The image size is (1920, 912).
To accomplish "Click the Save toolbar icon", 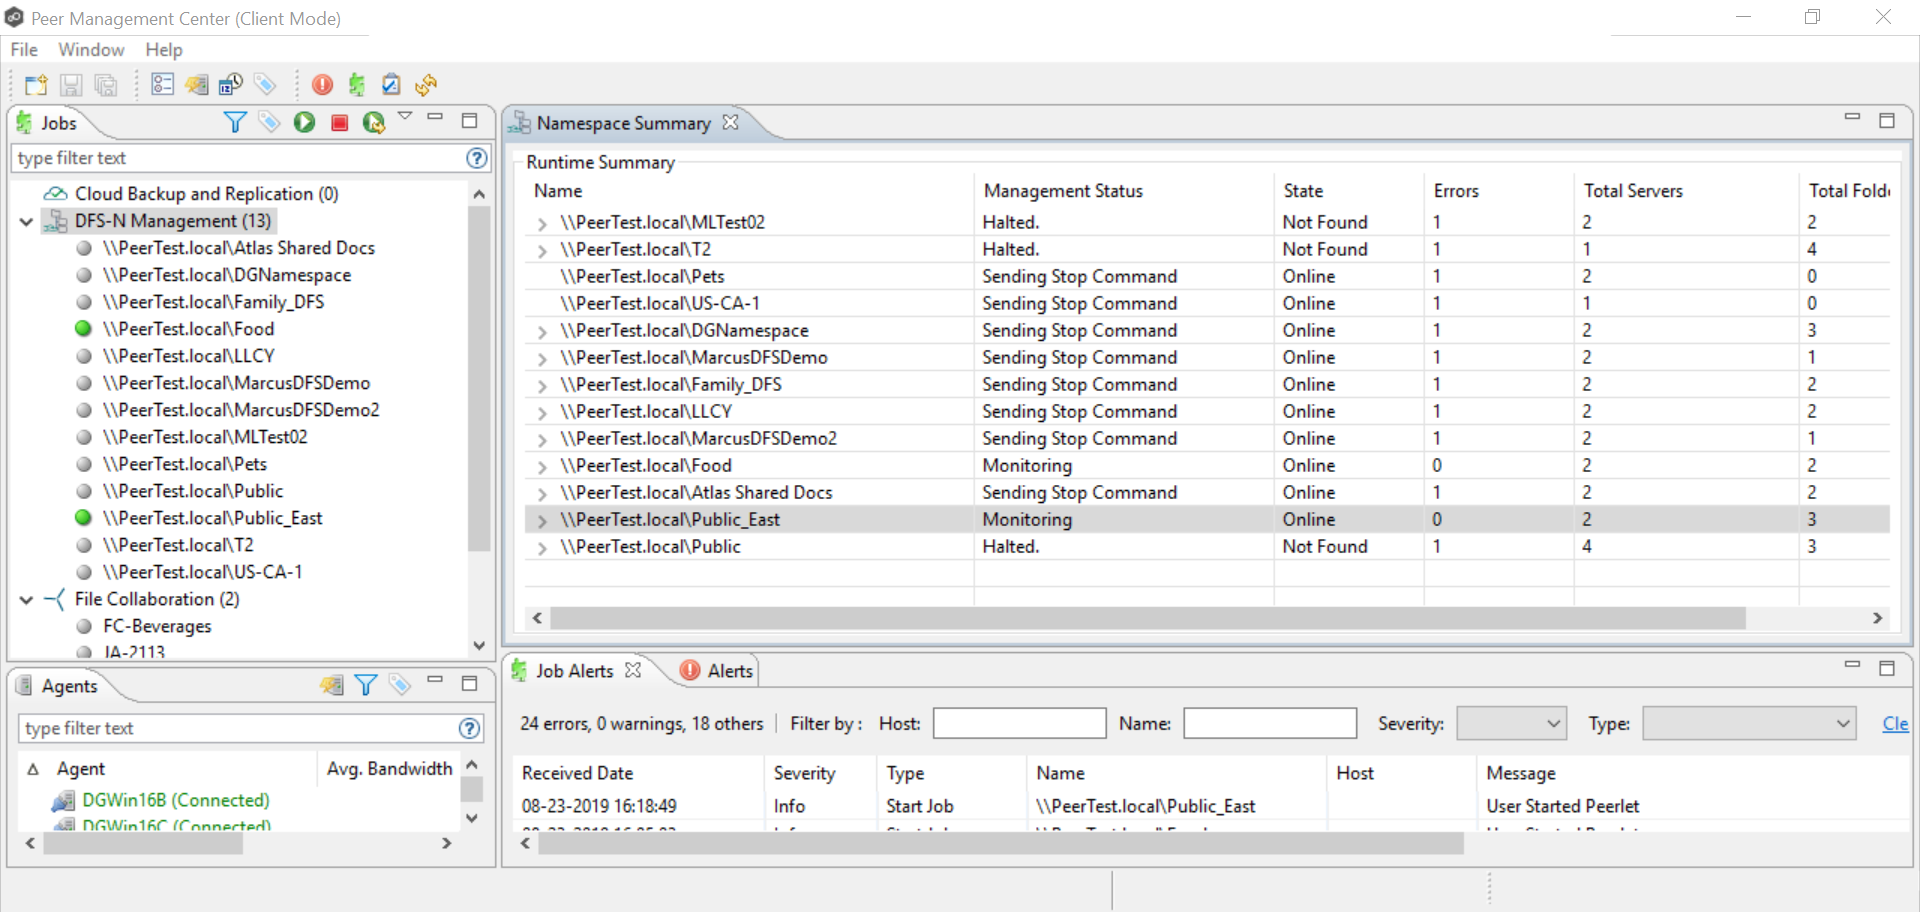I will tap(71, 85).
